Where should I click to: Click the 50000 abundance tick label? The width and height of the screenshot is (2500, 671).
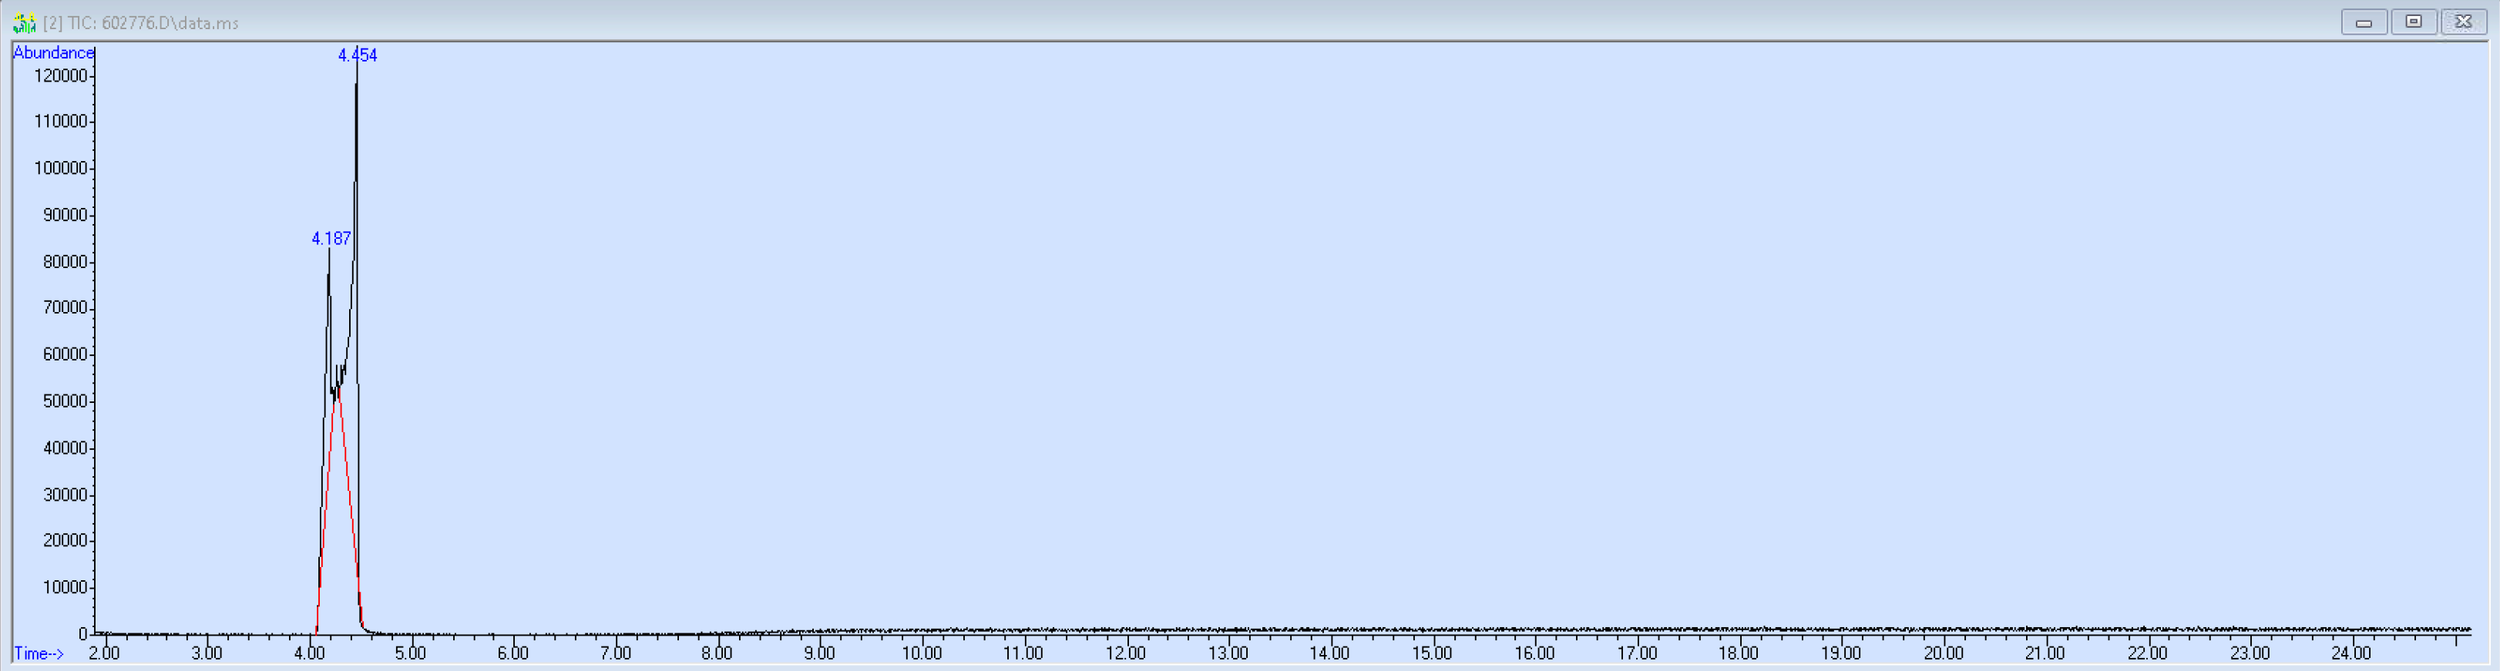[65, 402]
